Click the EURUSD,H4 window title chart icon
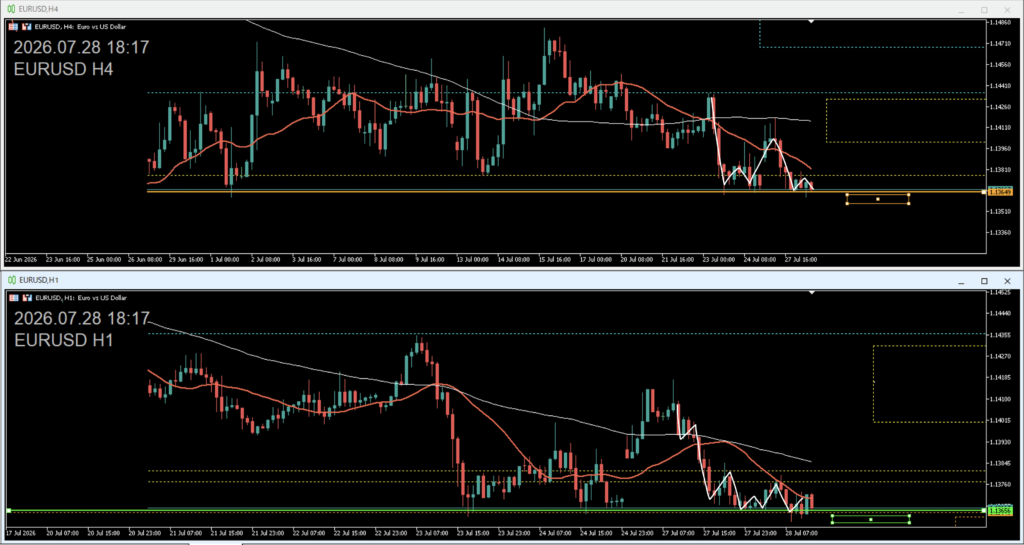Image resolution: width=1024 pixels, height=545 pixels. pyautogui.click(x=11, y=10)
